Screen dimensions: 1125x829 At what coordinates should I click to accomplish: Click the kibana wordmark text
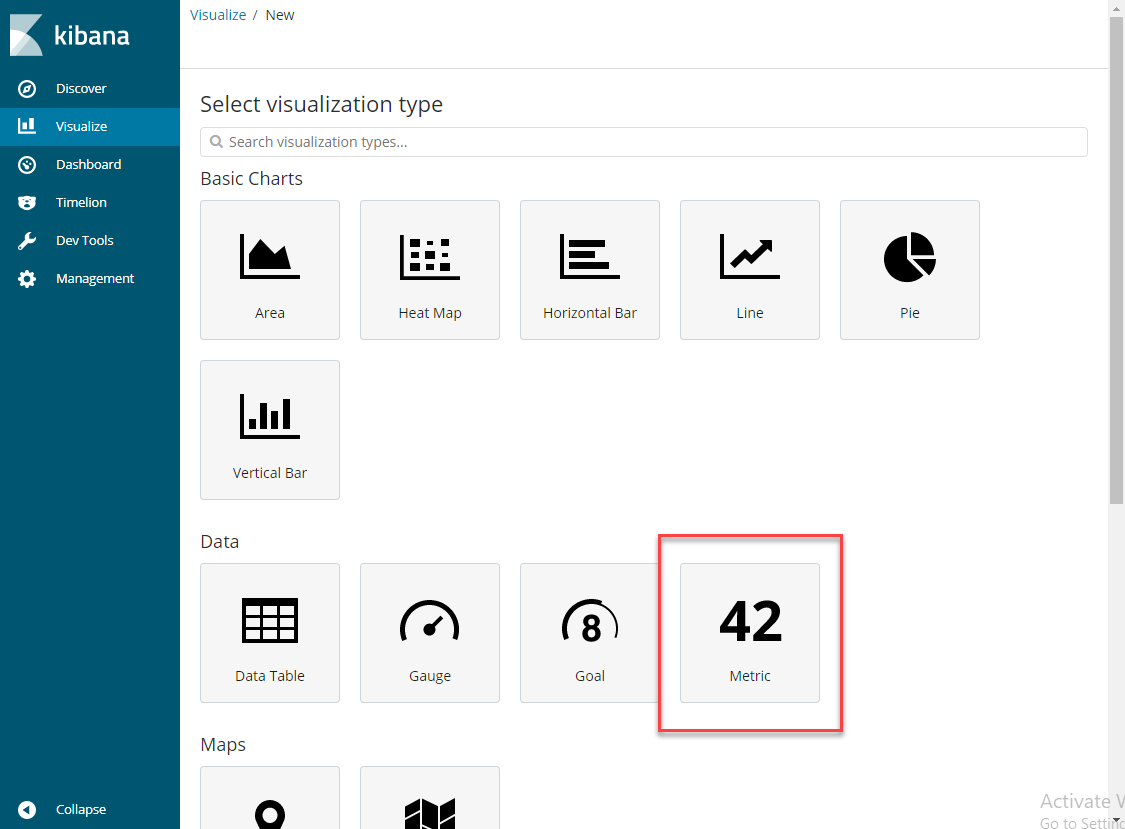(x=92, y=35)
